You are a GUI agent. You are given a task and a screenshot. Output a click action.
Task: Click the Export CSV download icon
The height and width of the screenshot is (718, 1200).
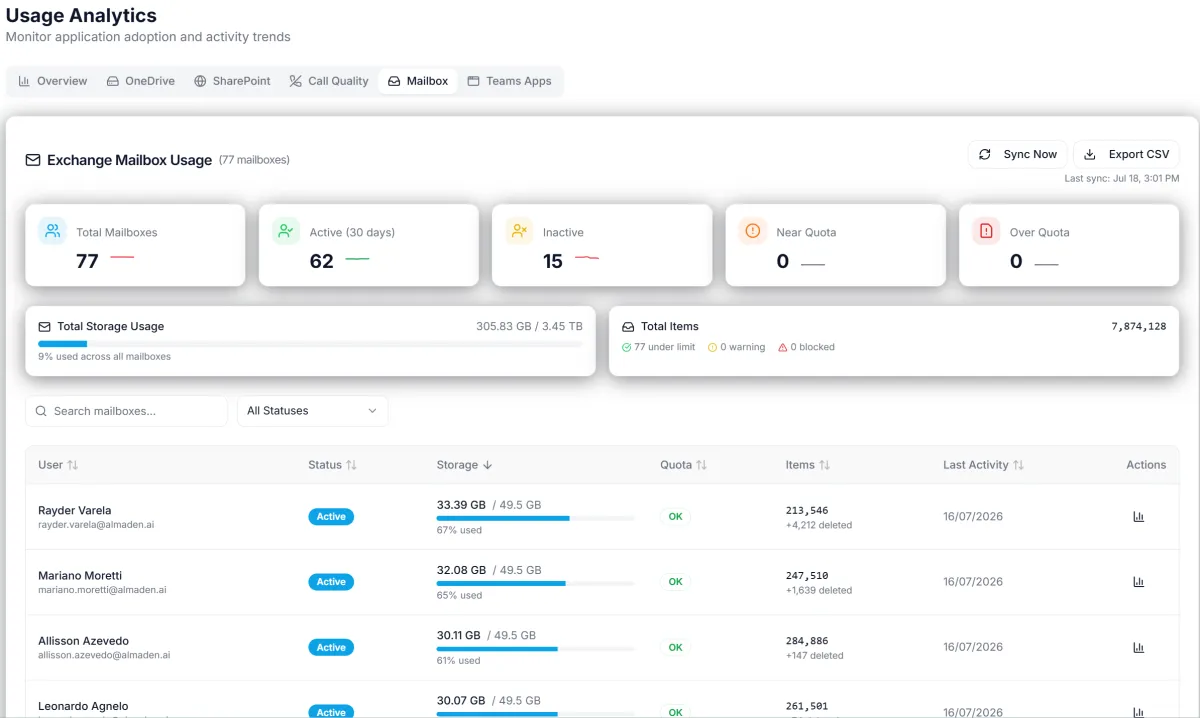(x=1091, y=154)
